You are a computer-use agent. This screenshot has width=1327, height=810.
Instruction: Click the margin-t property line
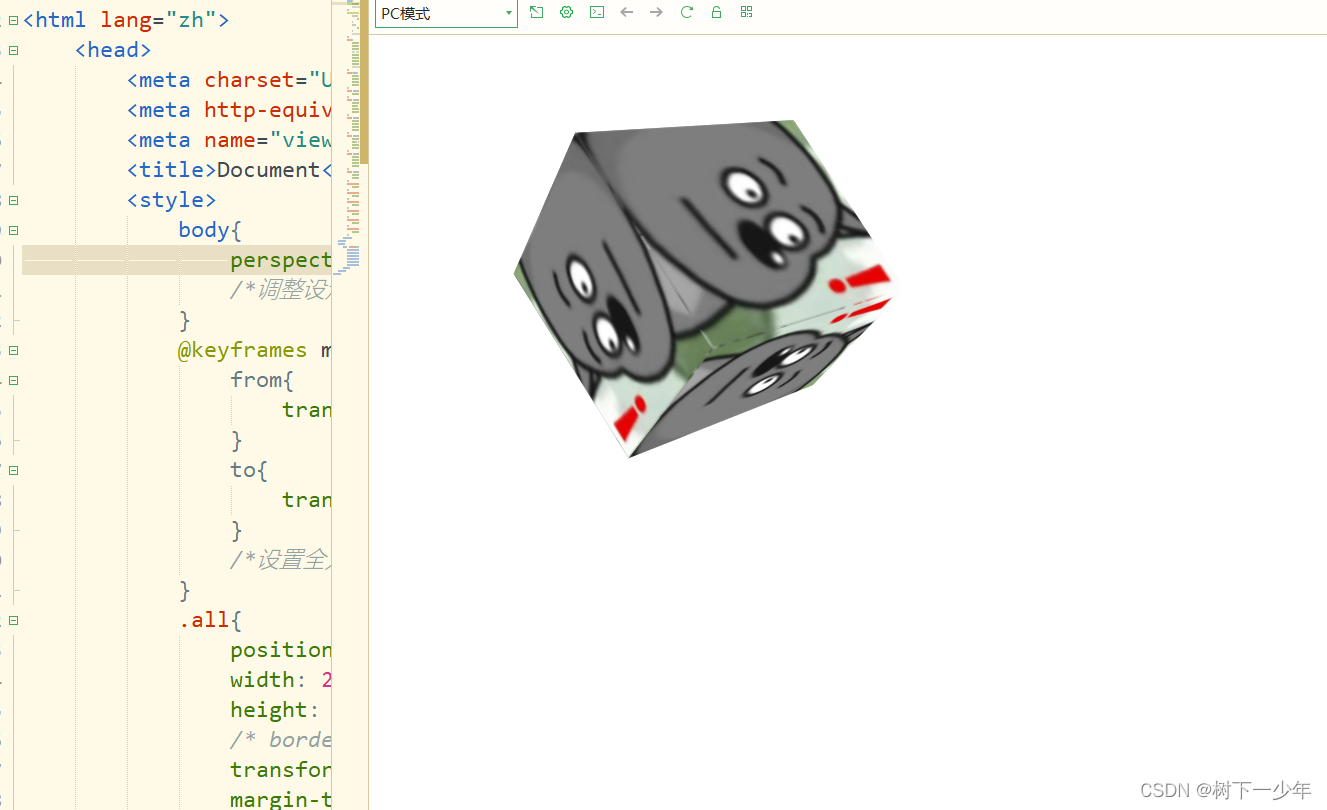281,800
